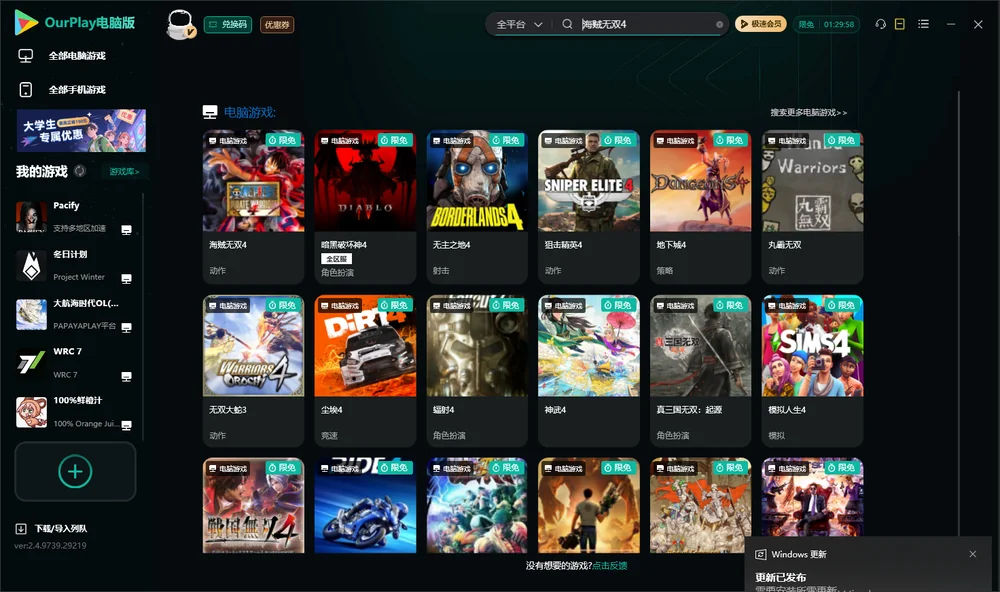Click the 限免 countdown timer button
The height and width of the screenshot is (592, 1000).
point(826,24)
